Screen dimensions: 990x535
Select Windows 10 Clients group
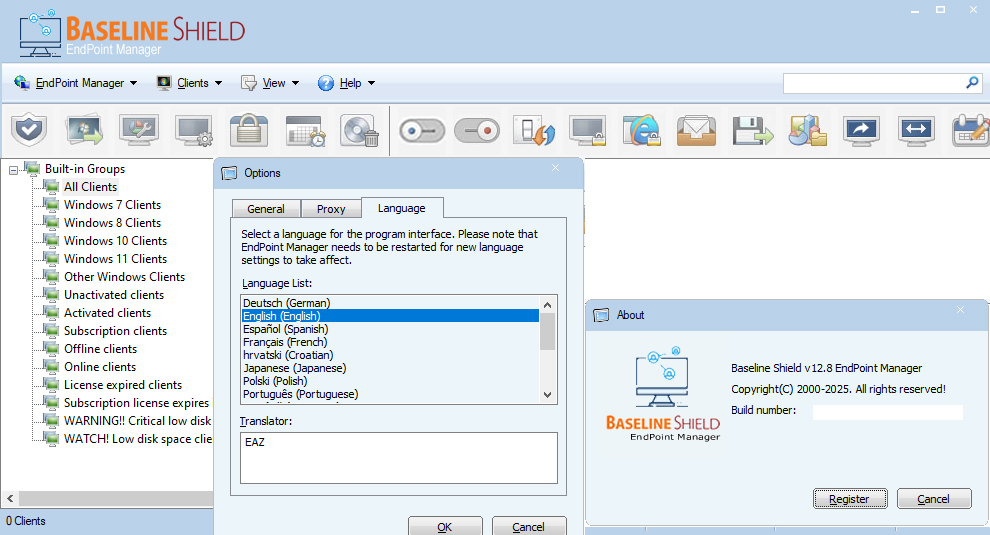116,241
